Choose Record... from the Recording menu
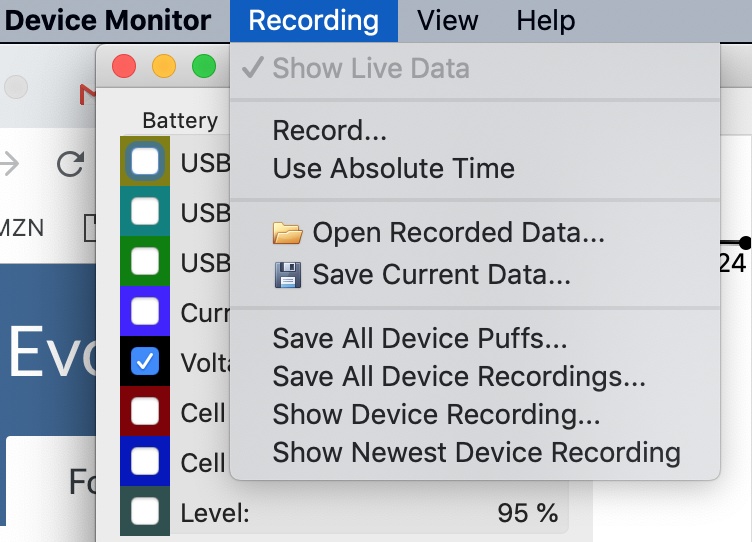The width and height of the screenshot is (752, 542). 330,131
